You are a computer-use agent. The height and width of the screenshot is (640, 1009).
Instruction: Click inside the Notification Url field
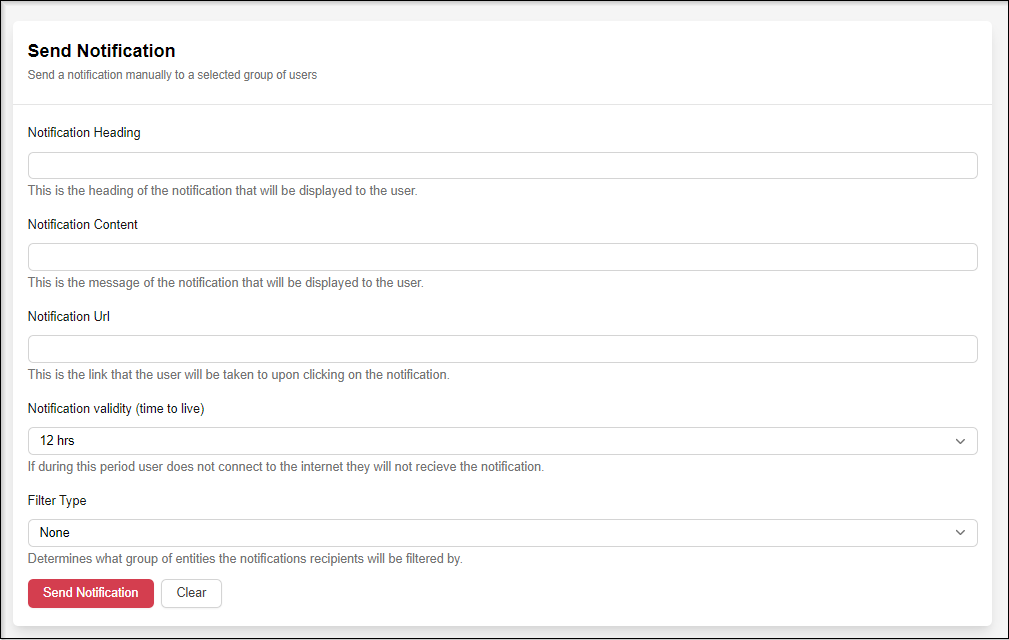click(502, 349)
